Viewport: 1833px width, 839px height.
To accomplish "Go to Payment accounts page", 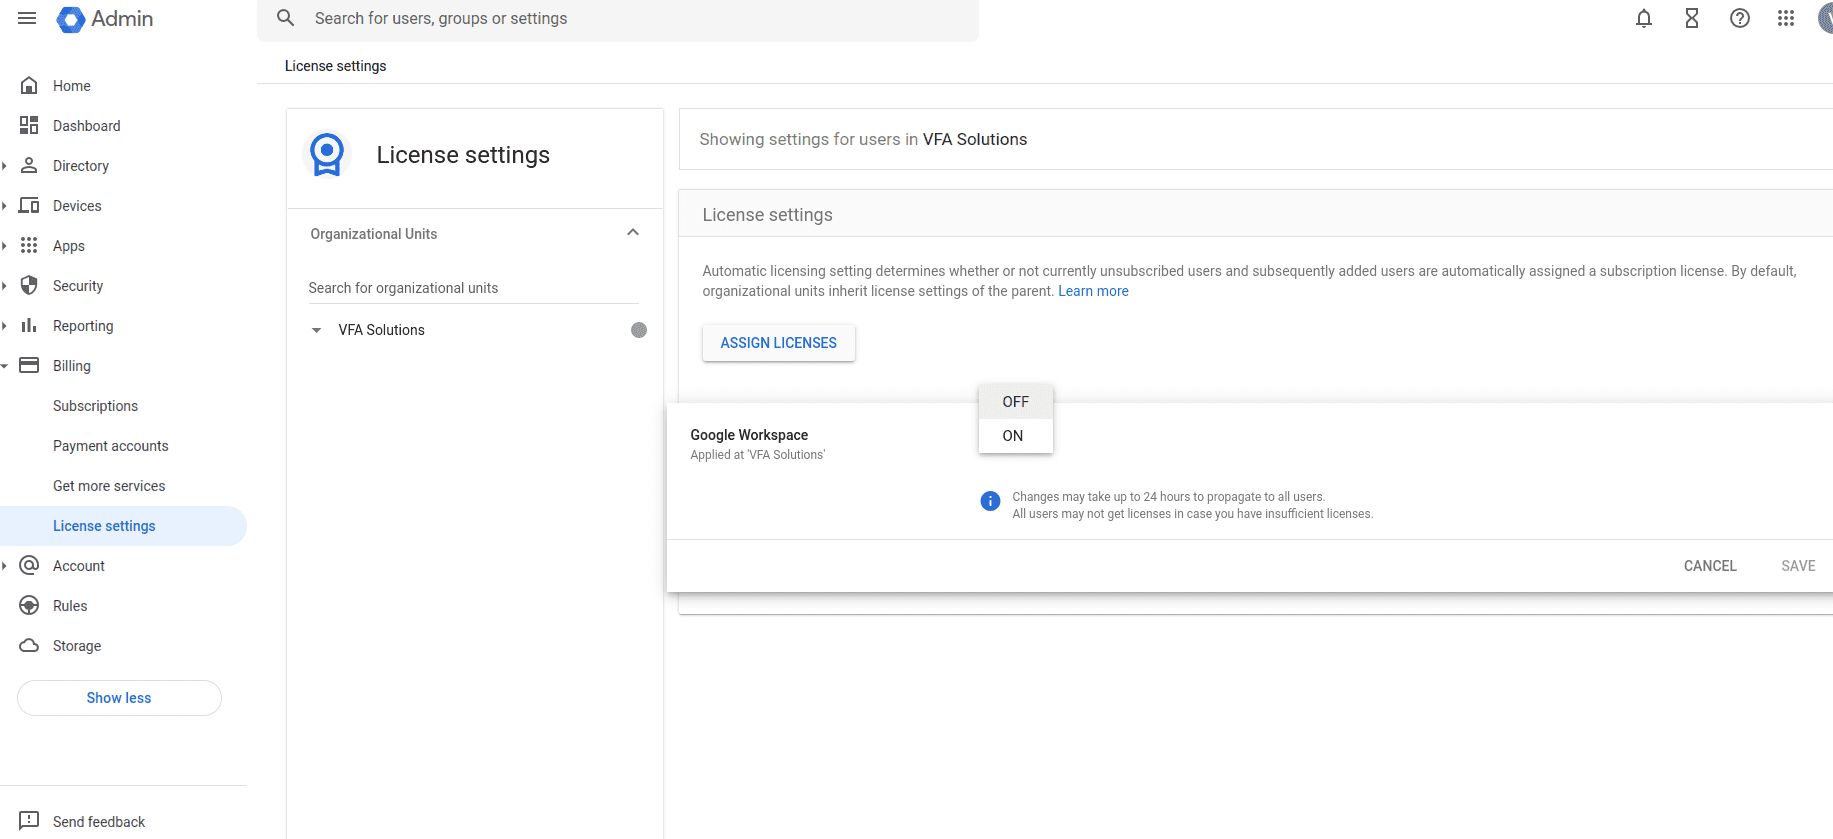I will [110, 446].
